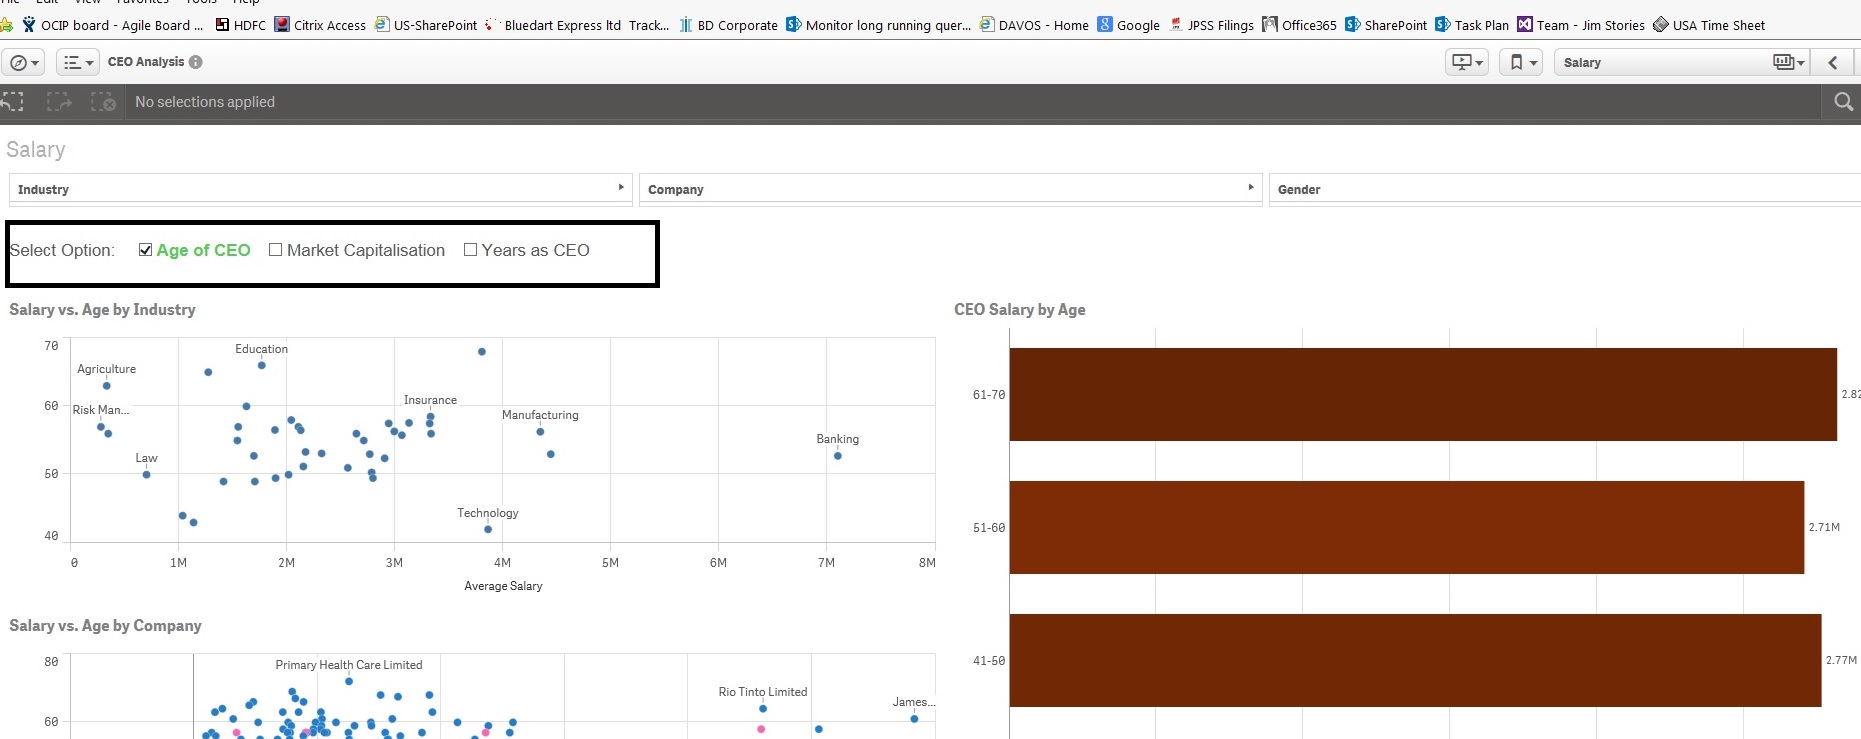
Task: Click the CEO Salary by Age title
Action: (1020, 310)
